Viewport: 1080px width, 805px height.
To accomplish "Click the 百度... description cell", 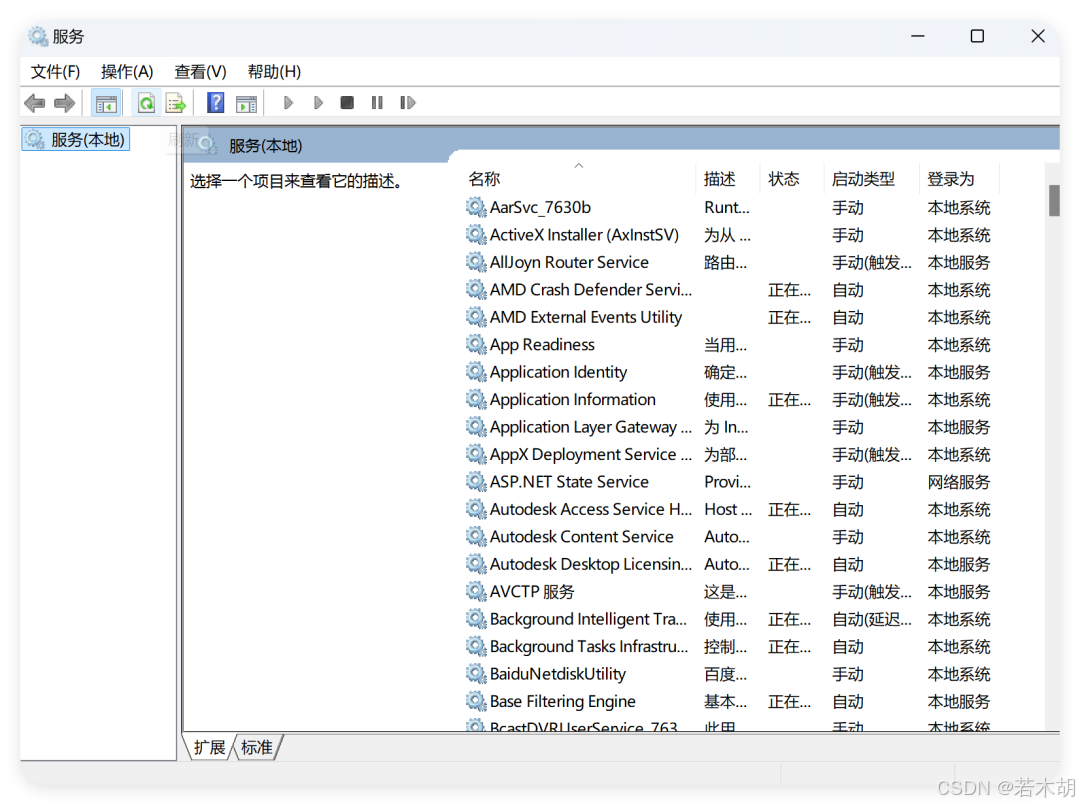I will 725,674.
